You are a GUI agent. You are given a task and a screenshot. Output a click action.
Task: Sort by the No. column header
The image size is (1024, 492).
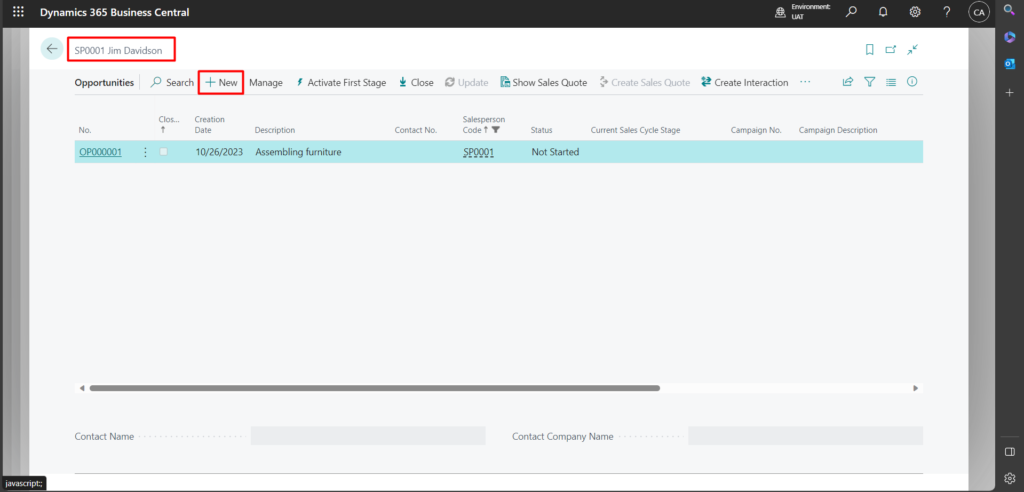click(x=85, y=130)
